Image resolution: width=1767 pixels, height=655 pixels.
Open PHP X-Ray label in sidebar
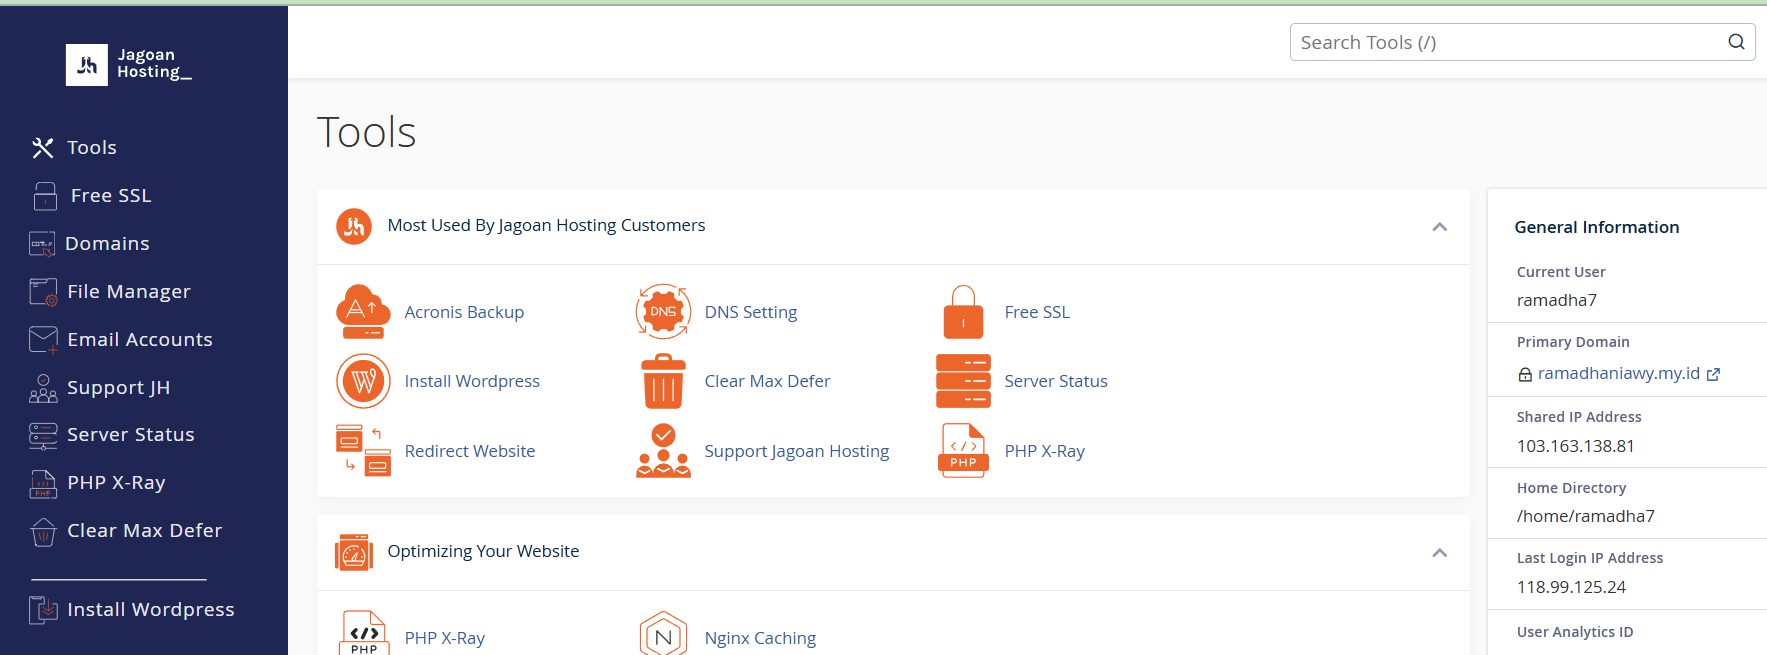116,483
